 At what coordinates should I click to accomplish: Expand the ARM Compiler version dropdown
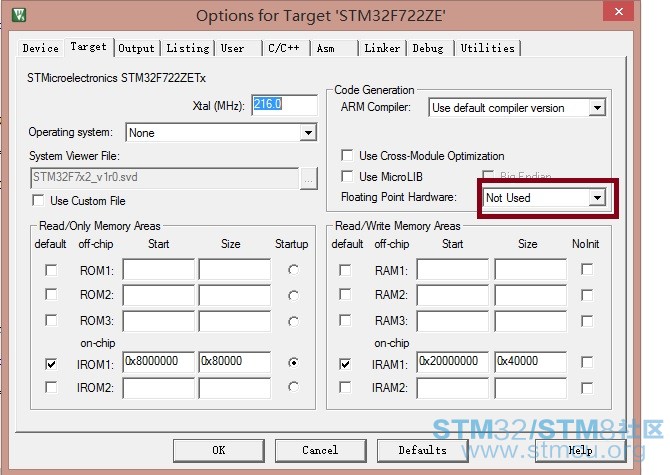[x=597, y=108]
